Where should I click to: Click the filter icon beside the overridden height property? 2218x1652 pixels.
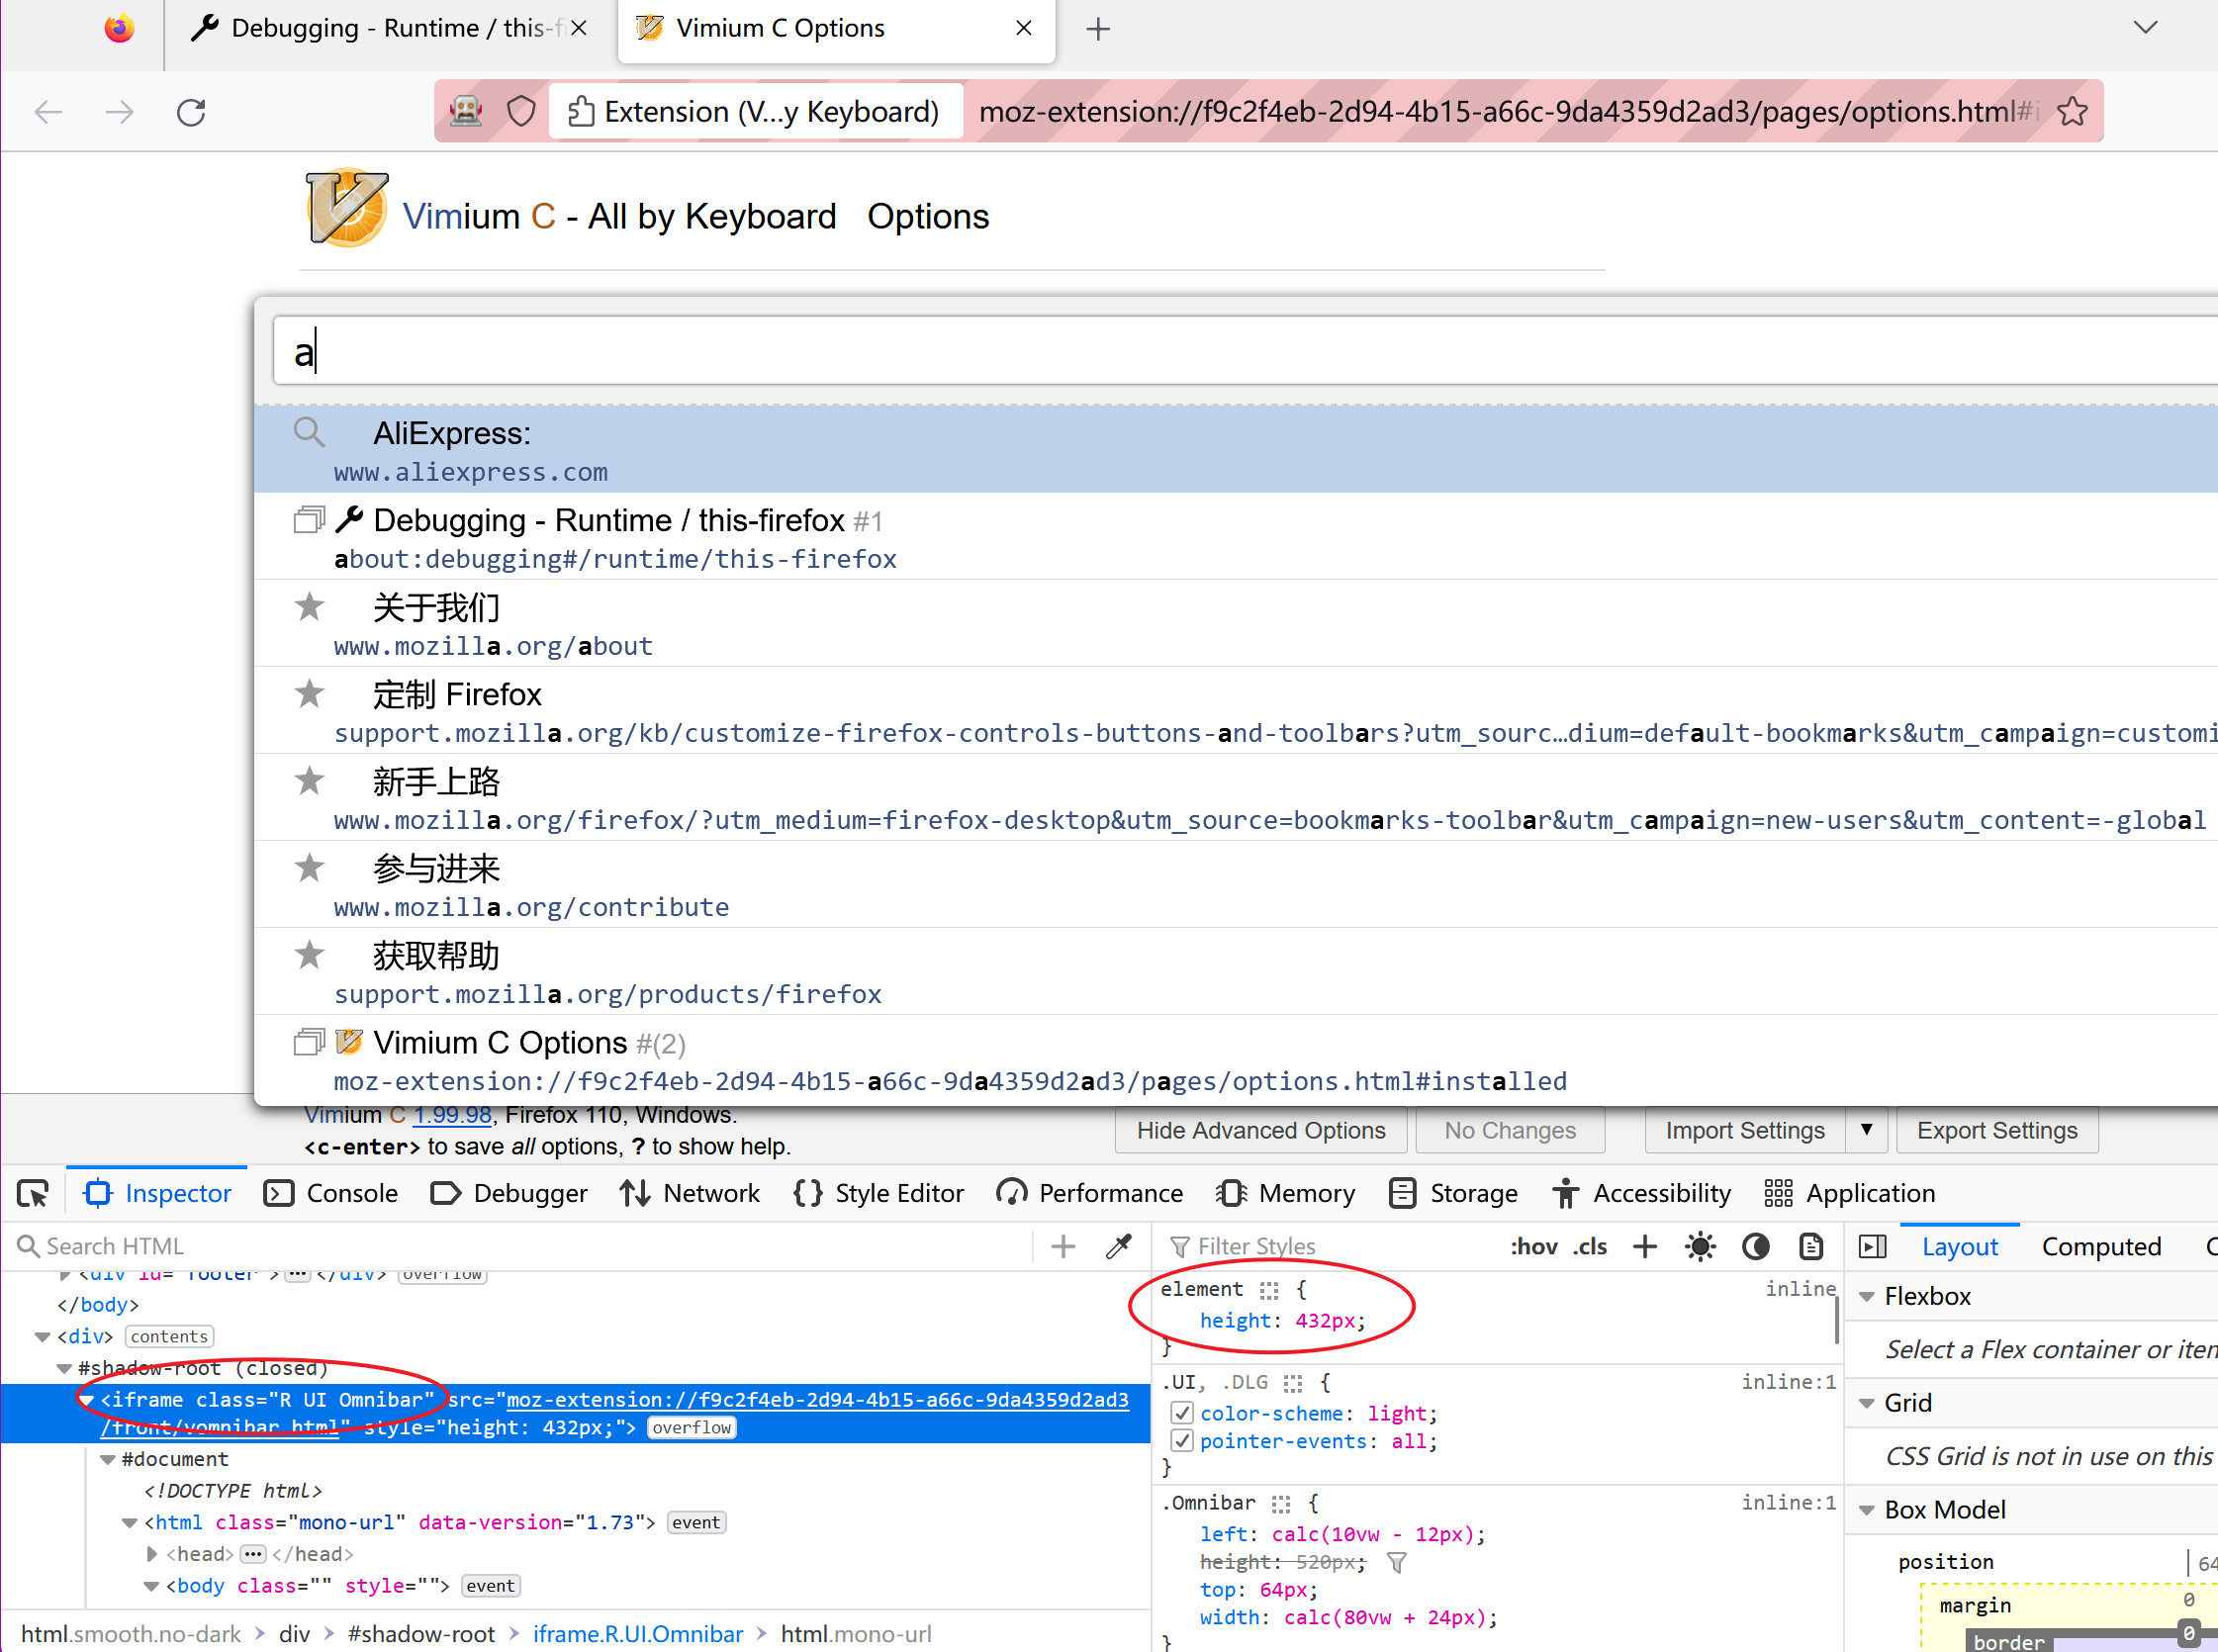point(1397,1562)
